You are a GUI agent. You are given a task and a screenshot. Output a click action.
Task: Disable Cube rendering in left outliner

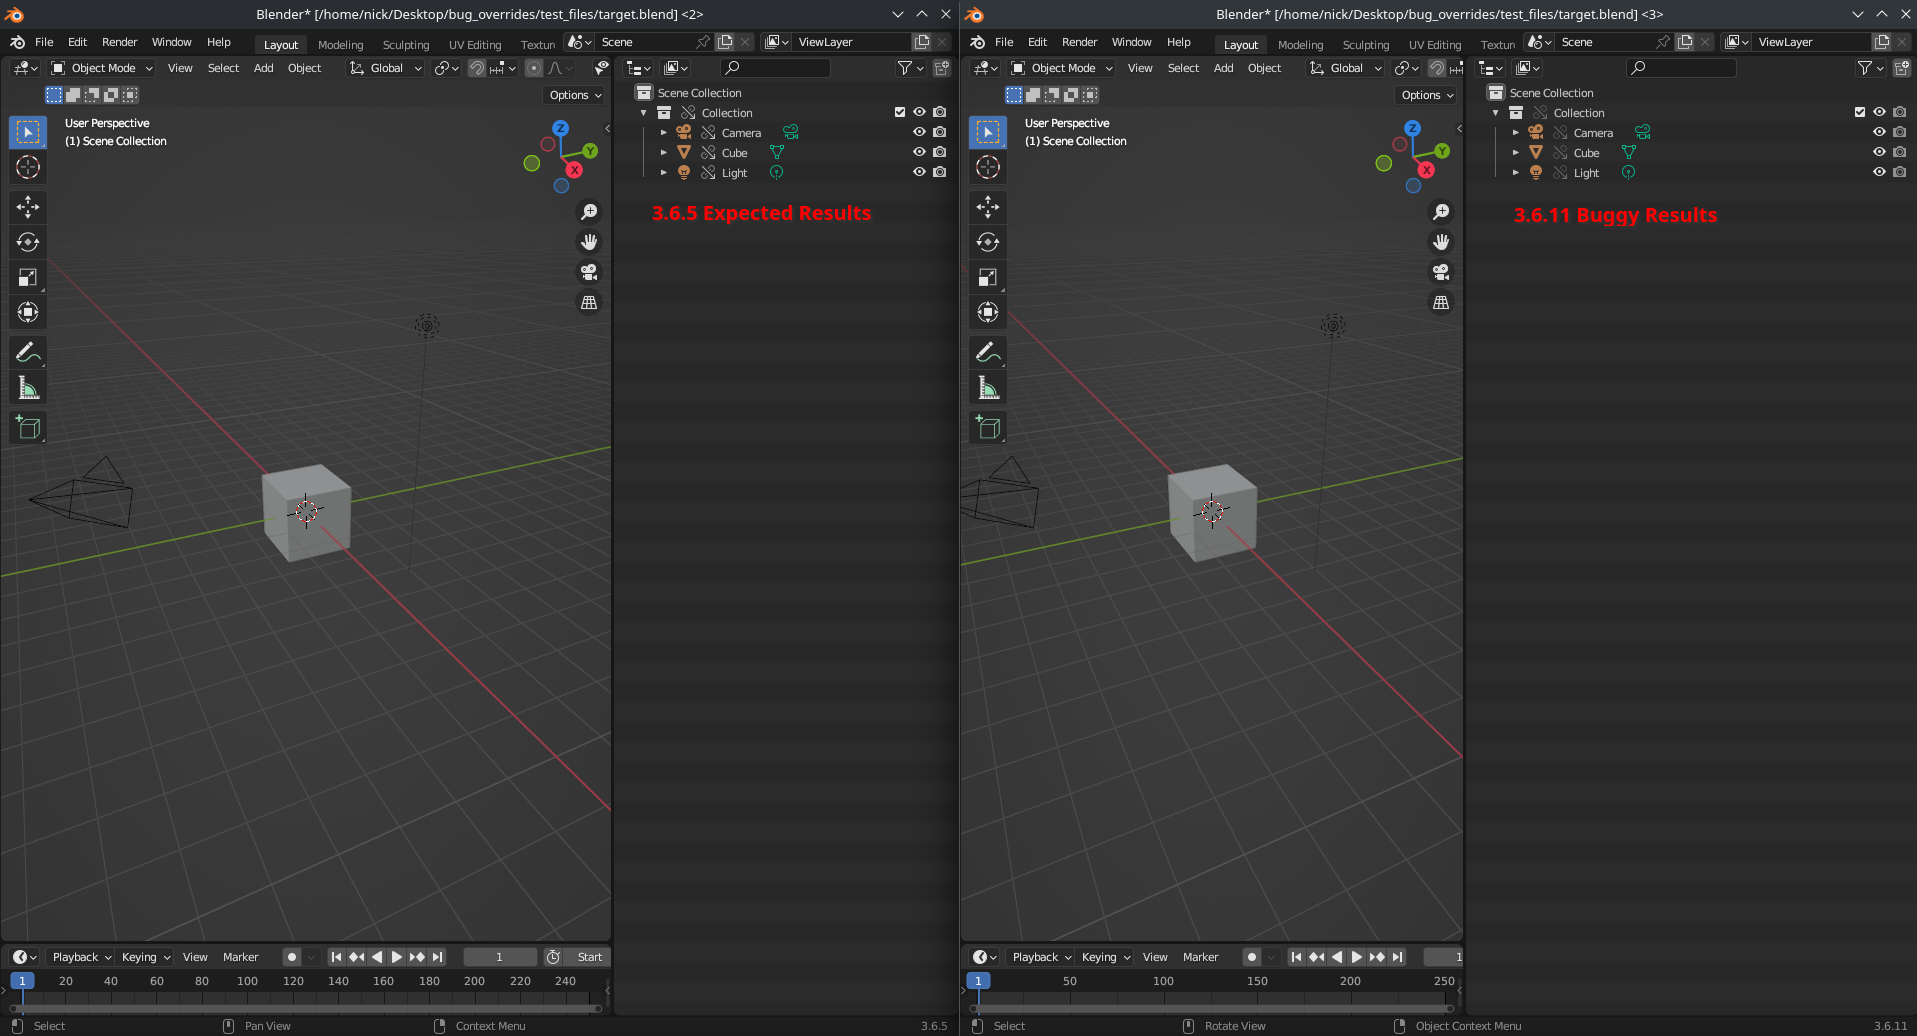pos(939,152)
